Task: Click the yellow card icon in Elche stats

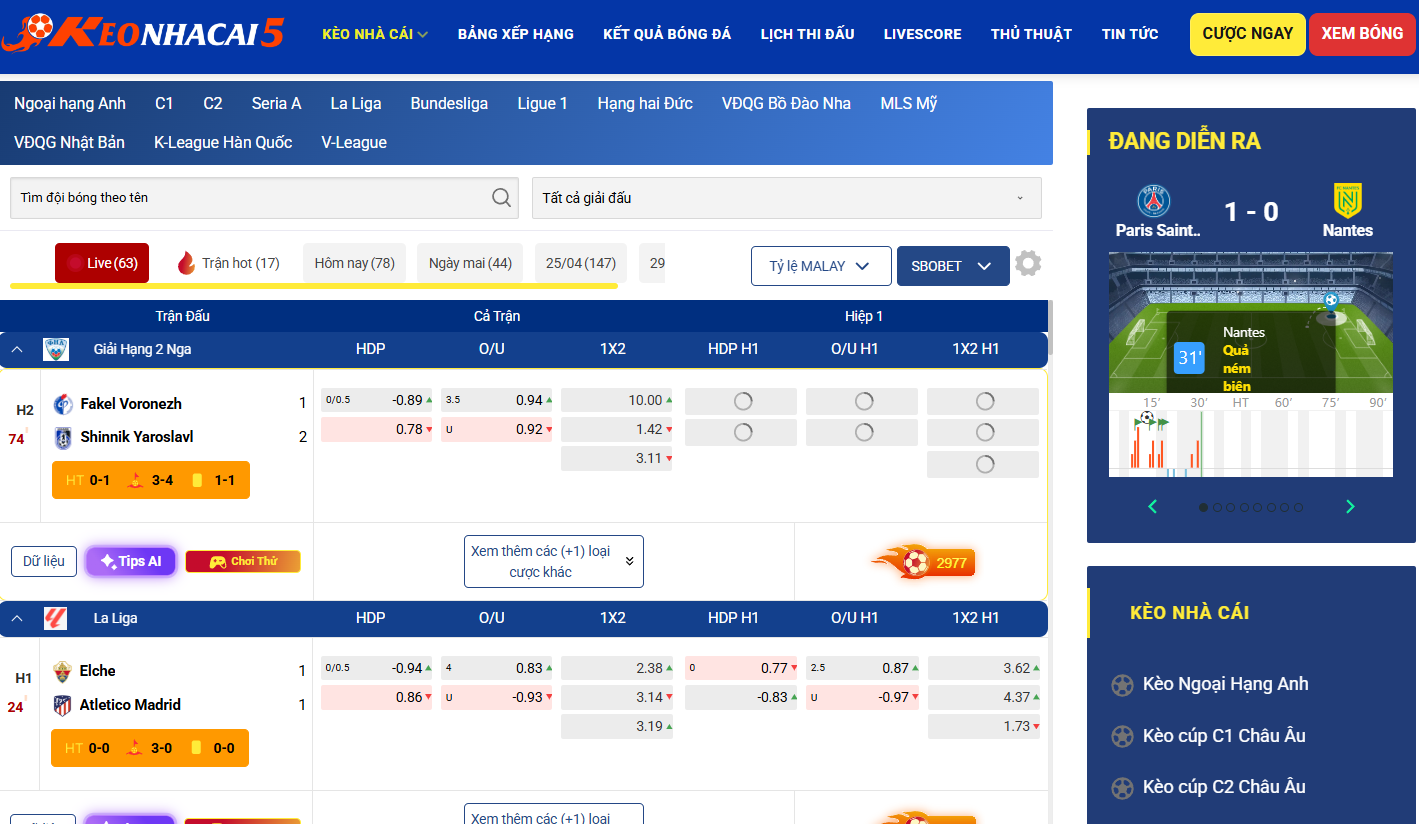Action: [197, 748]
